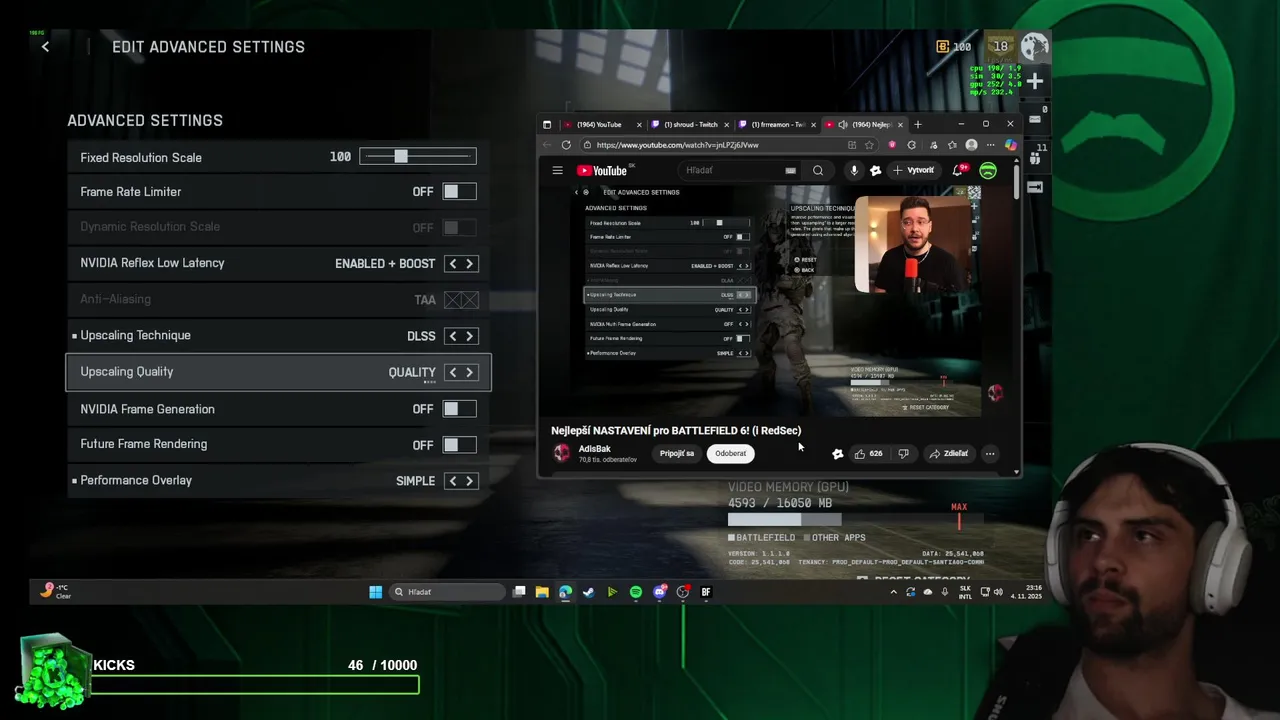This screenshot has width=1280, height=720.
Task: Switch to the shroud - Twitch tab
Action: click(690, 125)
